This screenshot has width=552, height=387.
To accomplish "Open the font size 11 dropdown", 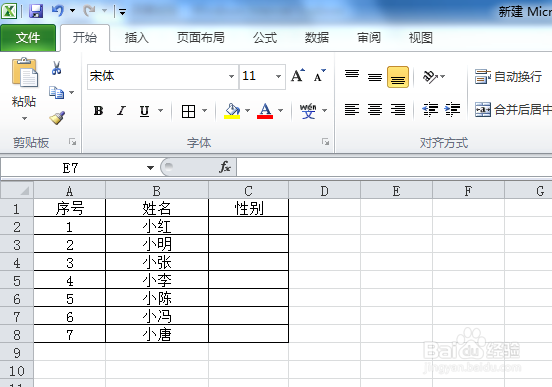I will coord(278,76).
